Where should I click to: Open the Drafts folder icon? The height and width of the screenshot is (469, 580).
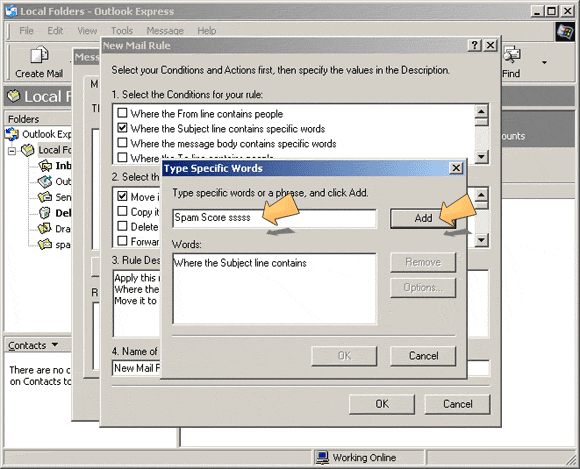click(x=45, y=229)
